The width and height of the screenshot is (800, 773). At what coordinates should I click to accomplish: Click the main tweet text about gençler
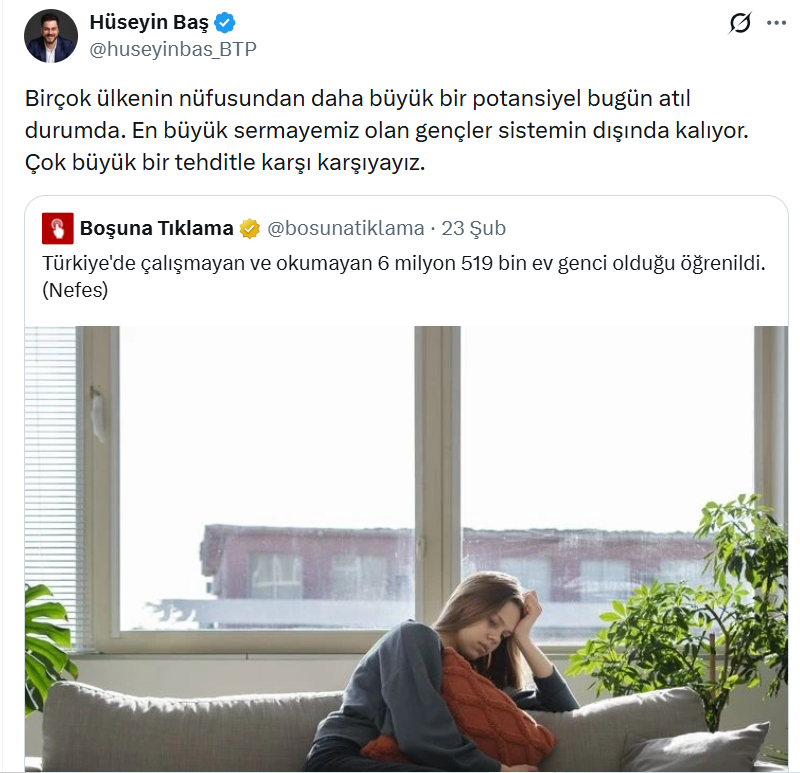pyautogui.click(x=386, y=130)
